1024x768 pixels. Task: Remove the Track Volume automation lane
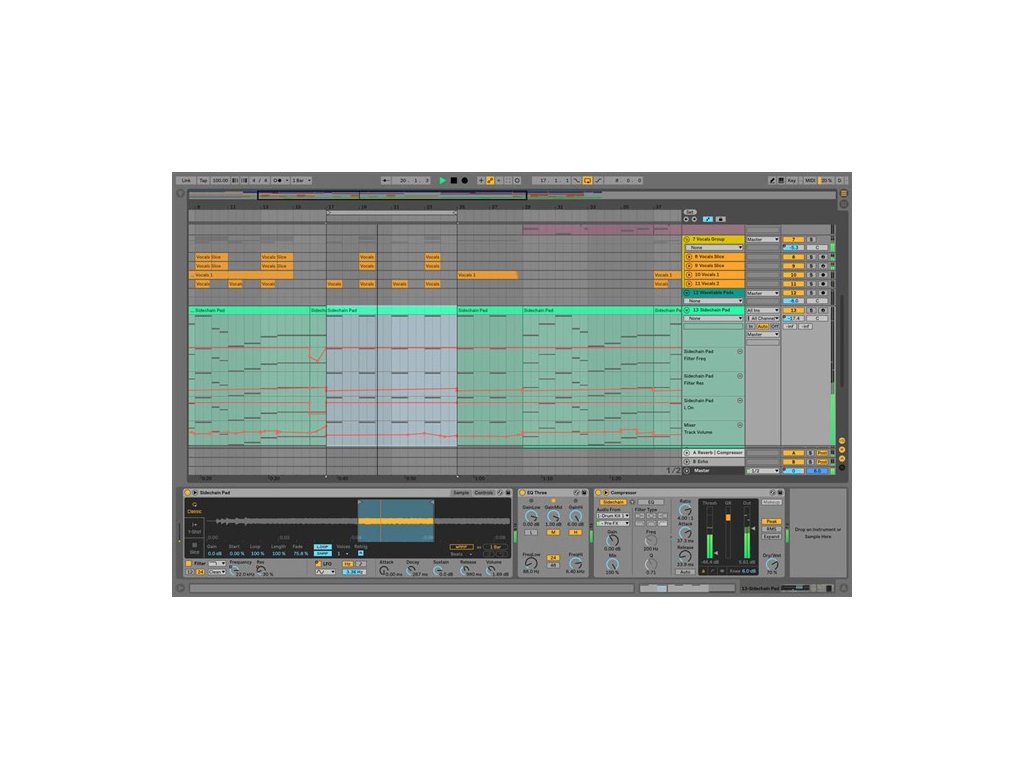740,425
